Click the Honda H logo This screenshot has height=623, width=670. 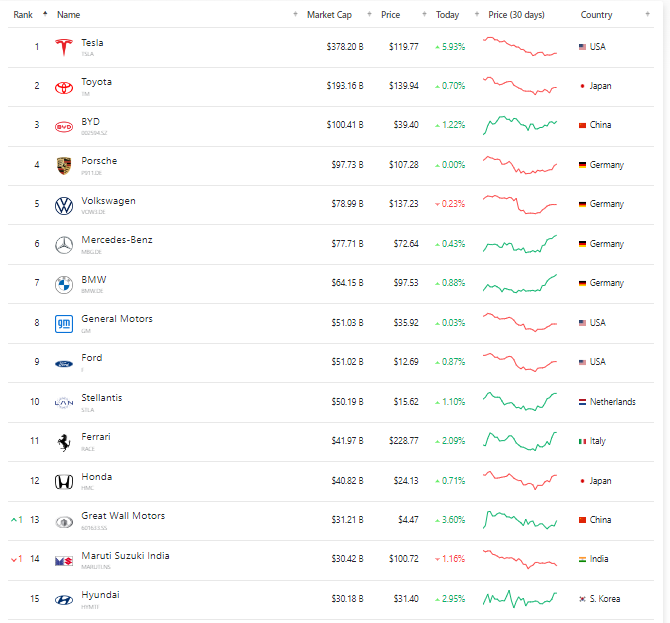coord(64,482)
